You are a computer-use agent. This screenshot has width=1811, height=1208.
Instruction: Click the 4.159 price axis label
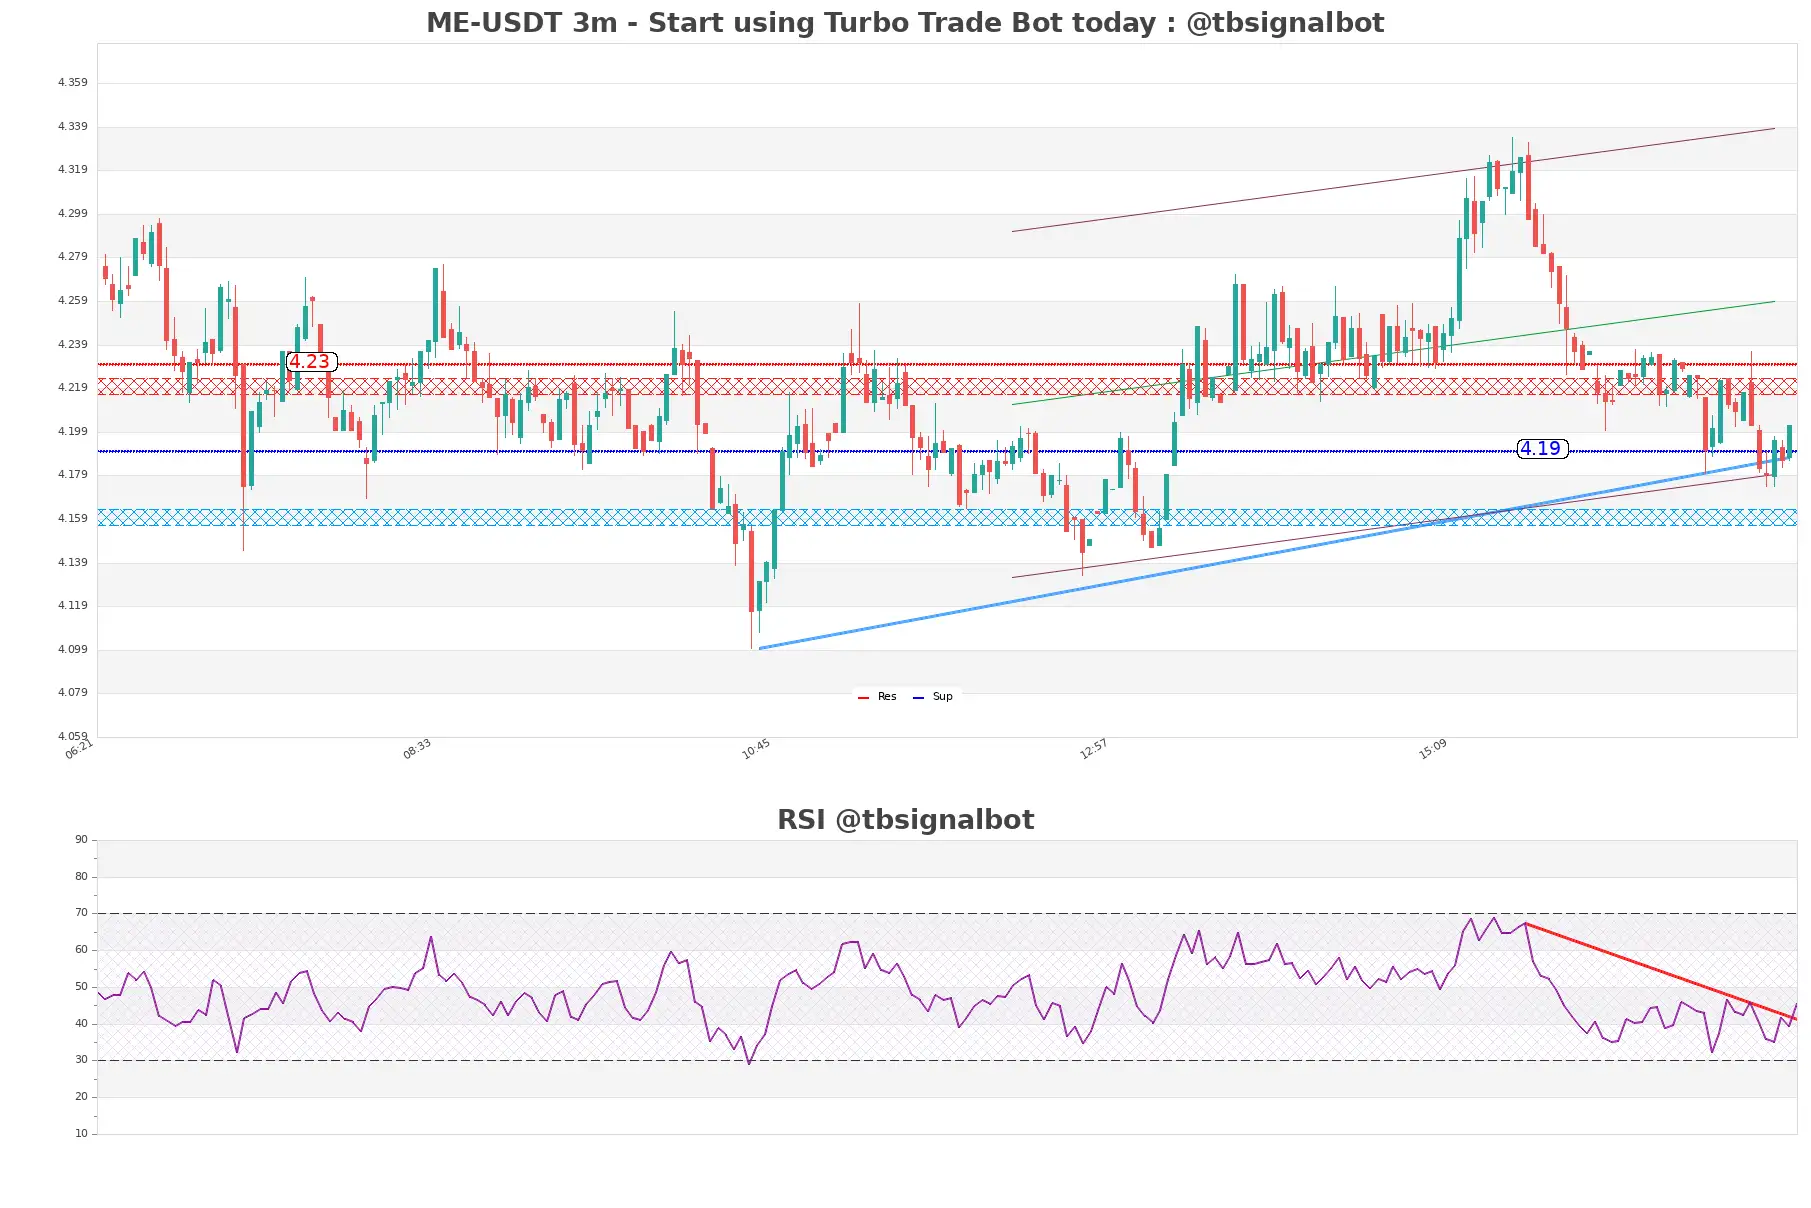pyautogui.click(x=72, y=518)
